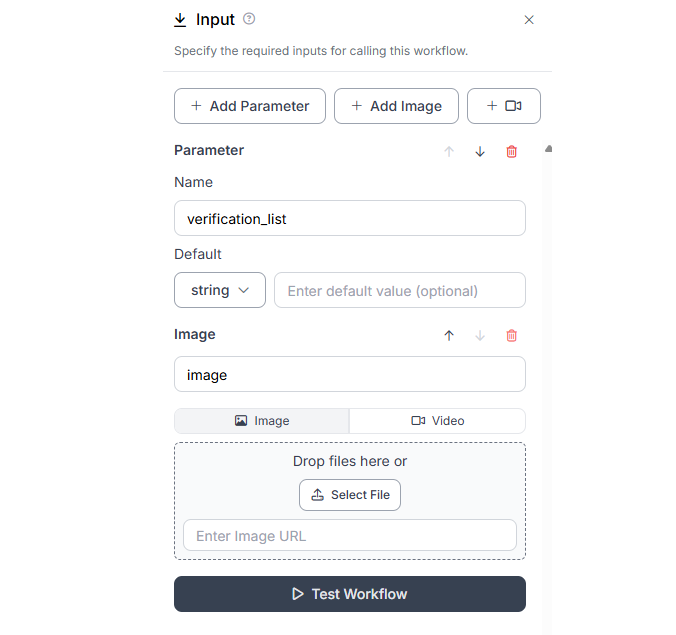Image resolution: width=676 pixels, height=635 pixels.
Task: Run the Test Workflow button
Action: pyautogui.click(x=350, y=594)
